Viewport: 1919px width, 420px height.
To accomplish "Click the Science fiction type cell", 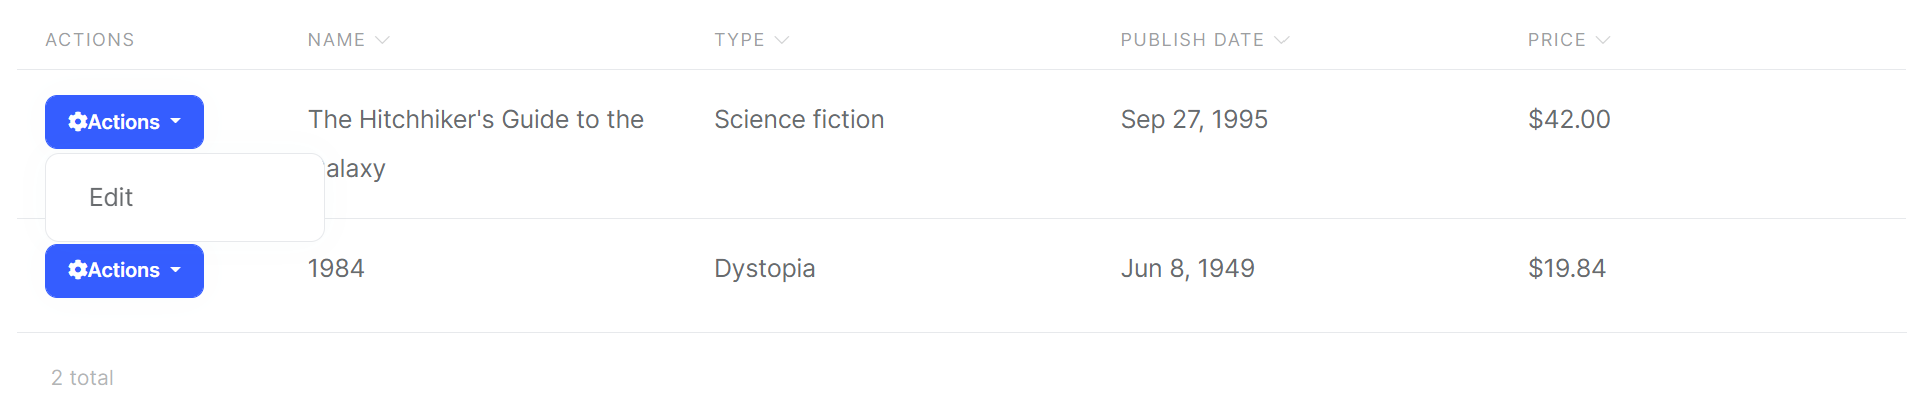I will point(799,120).
